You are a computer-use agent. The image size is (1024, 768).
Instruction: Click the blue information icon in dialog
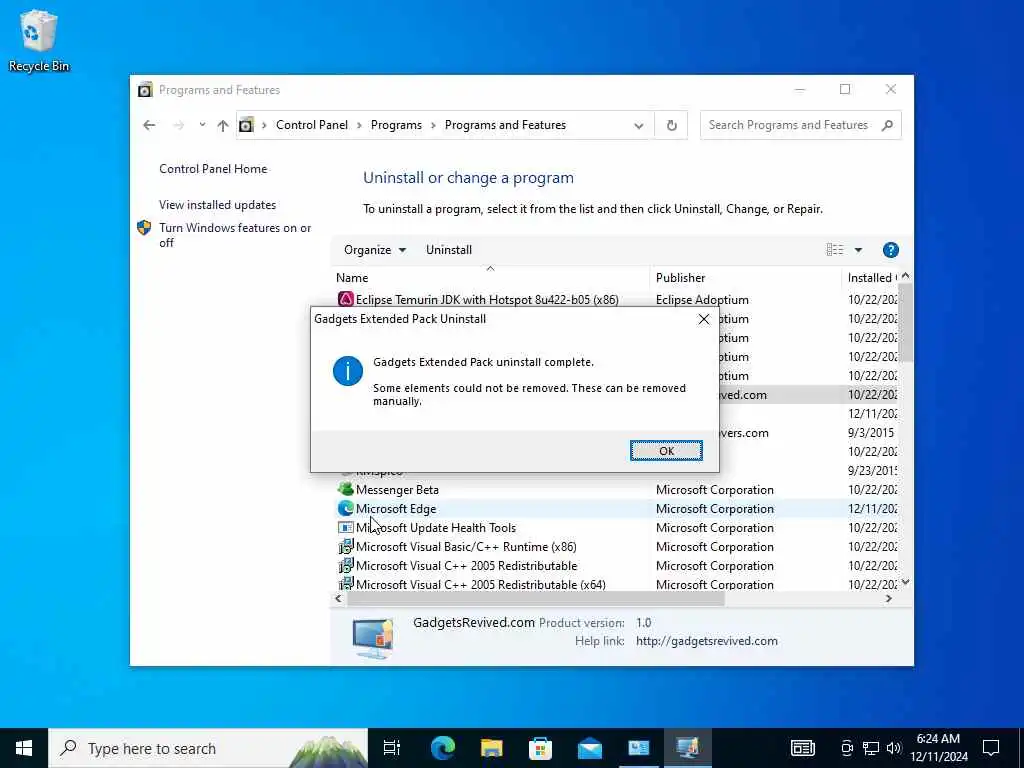(347, 371)
